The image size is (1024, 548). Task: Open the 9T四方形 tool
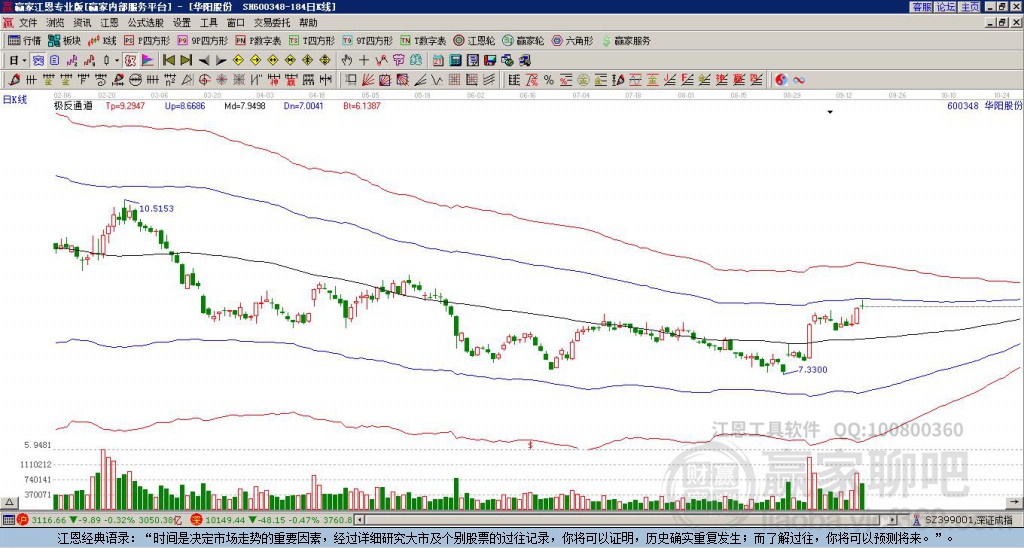coord(367,40)
